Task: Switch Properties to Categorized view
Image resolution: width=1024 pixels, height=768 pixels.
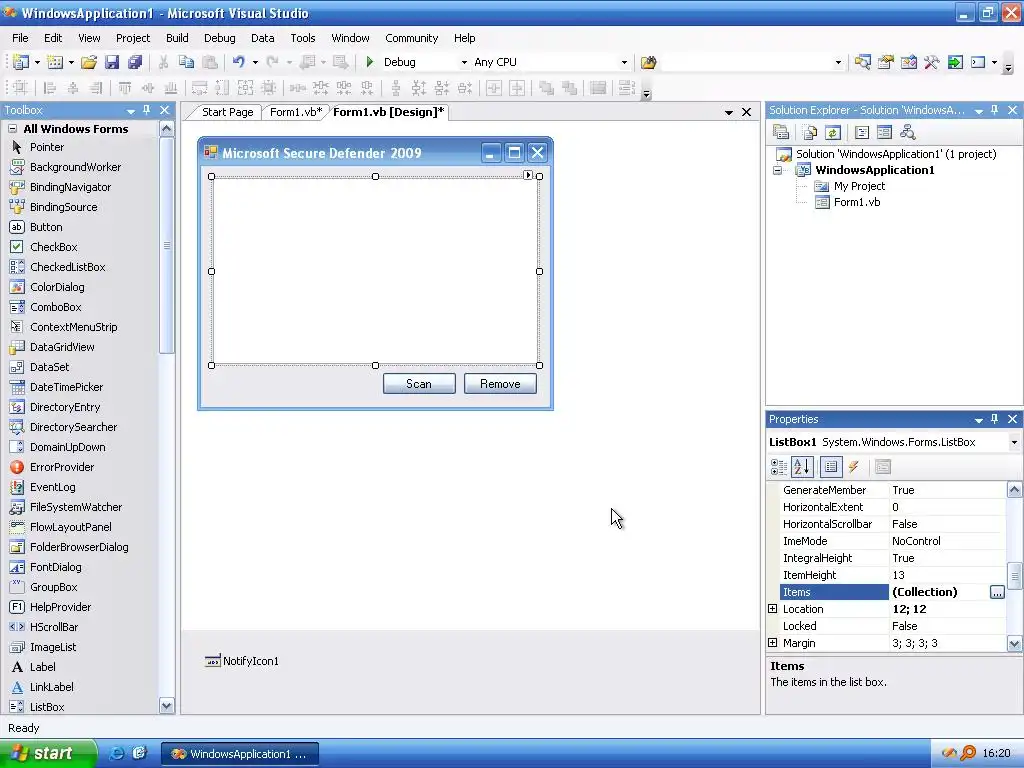Action: [779, 467]
